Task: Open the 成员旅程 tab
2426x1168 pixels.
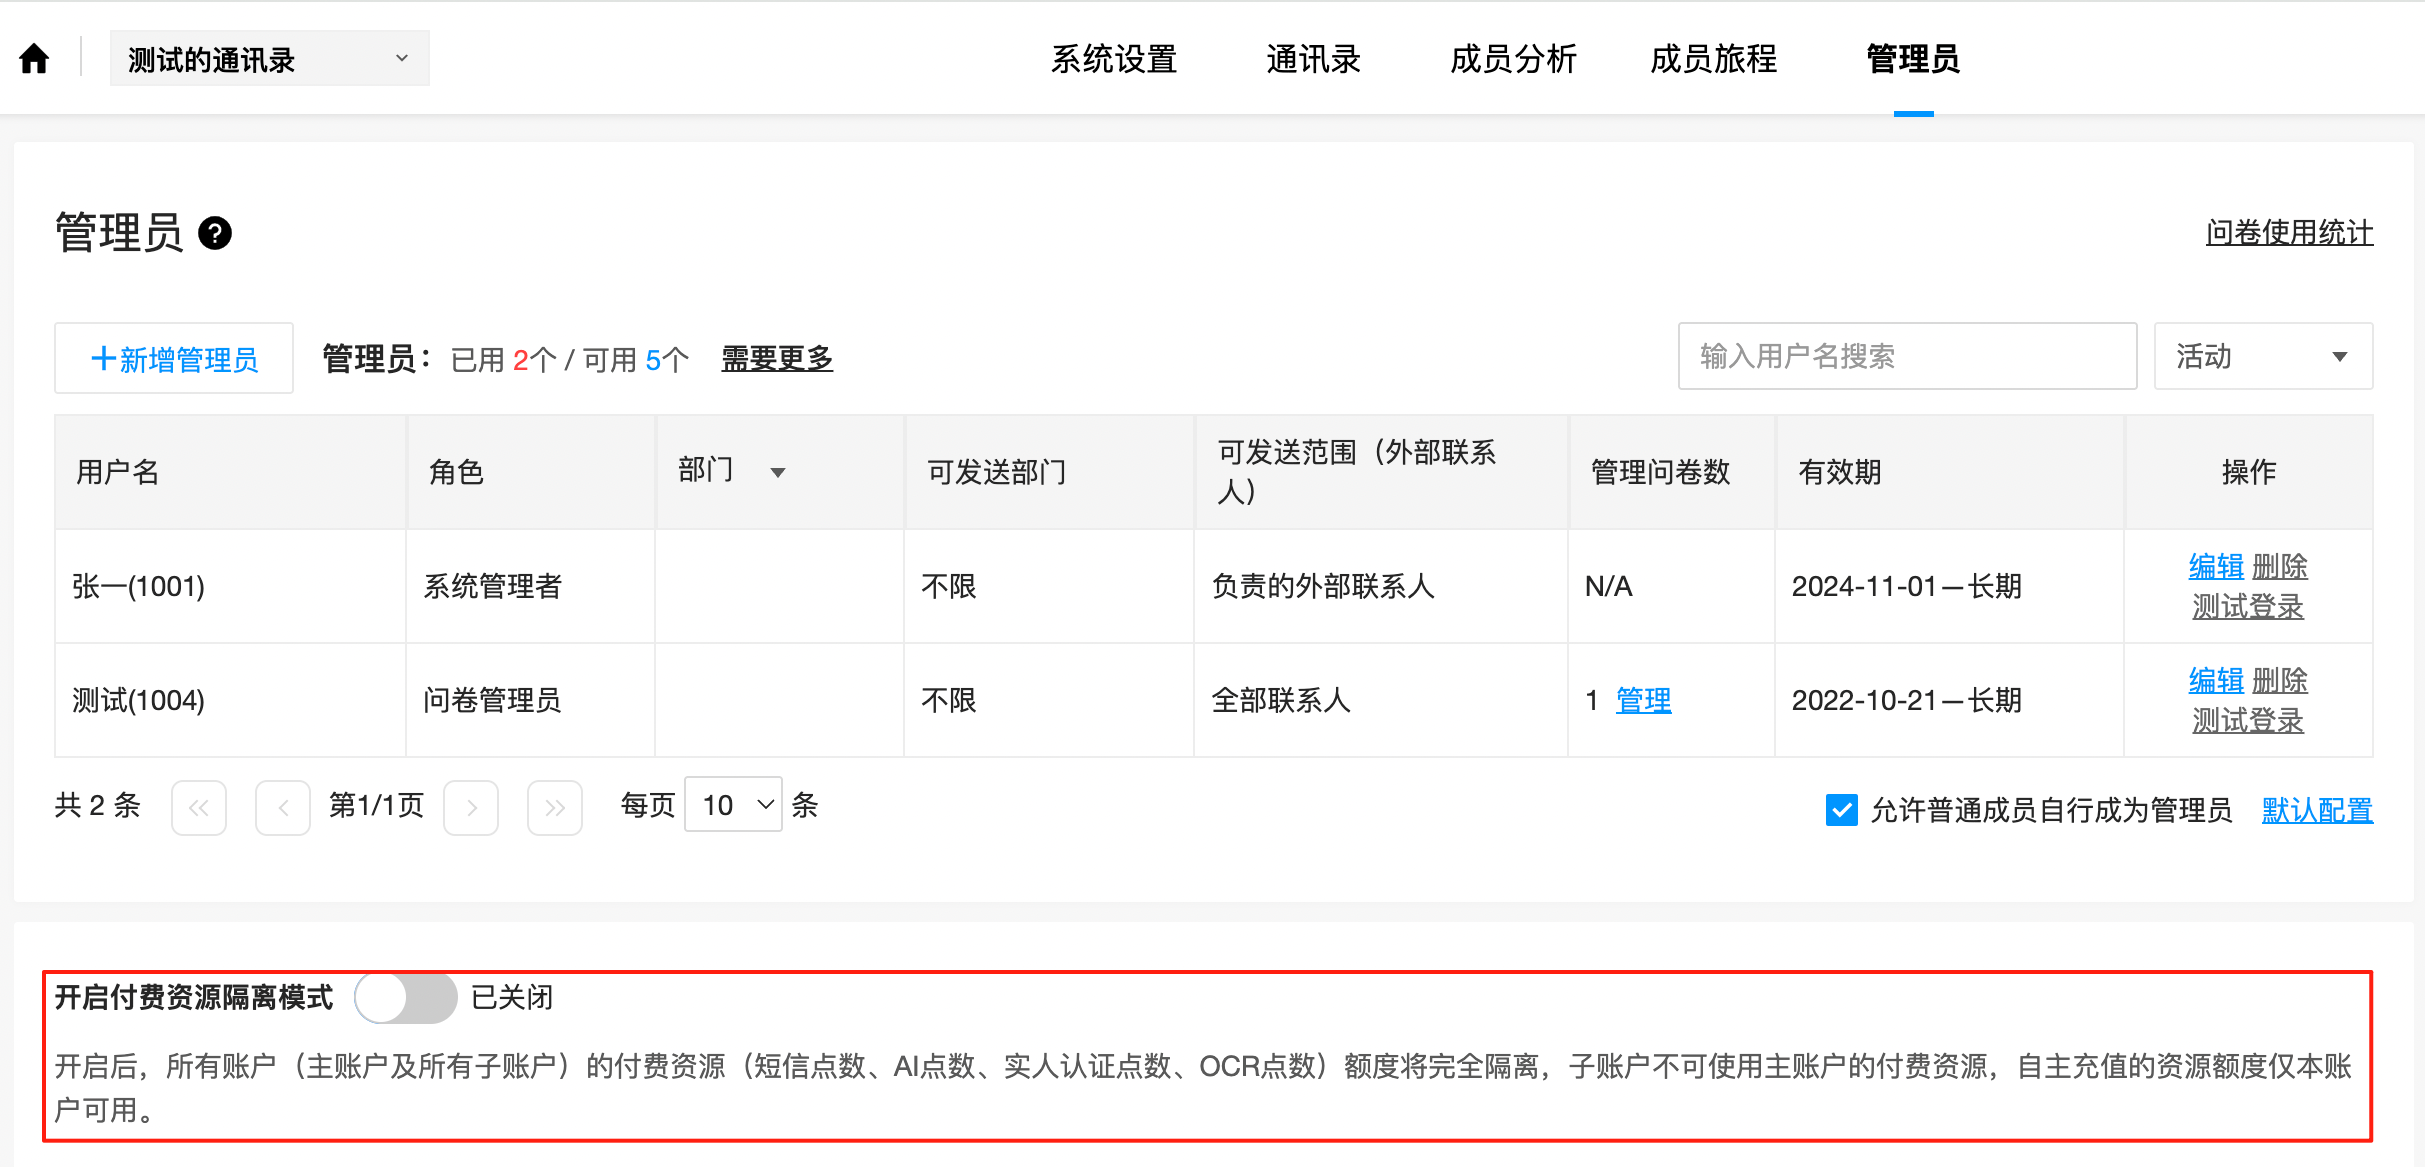Action: coord(1713,59)
